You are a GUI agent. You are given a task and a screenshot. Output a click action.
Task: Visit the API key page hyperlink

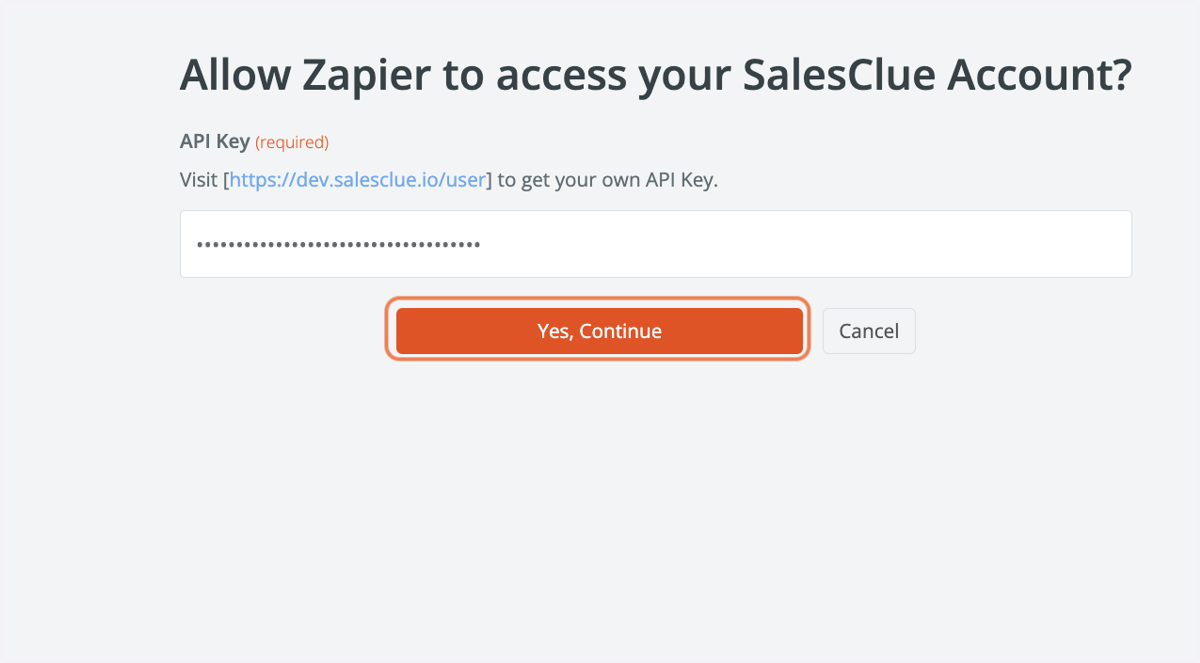pos(358,181)
